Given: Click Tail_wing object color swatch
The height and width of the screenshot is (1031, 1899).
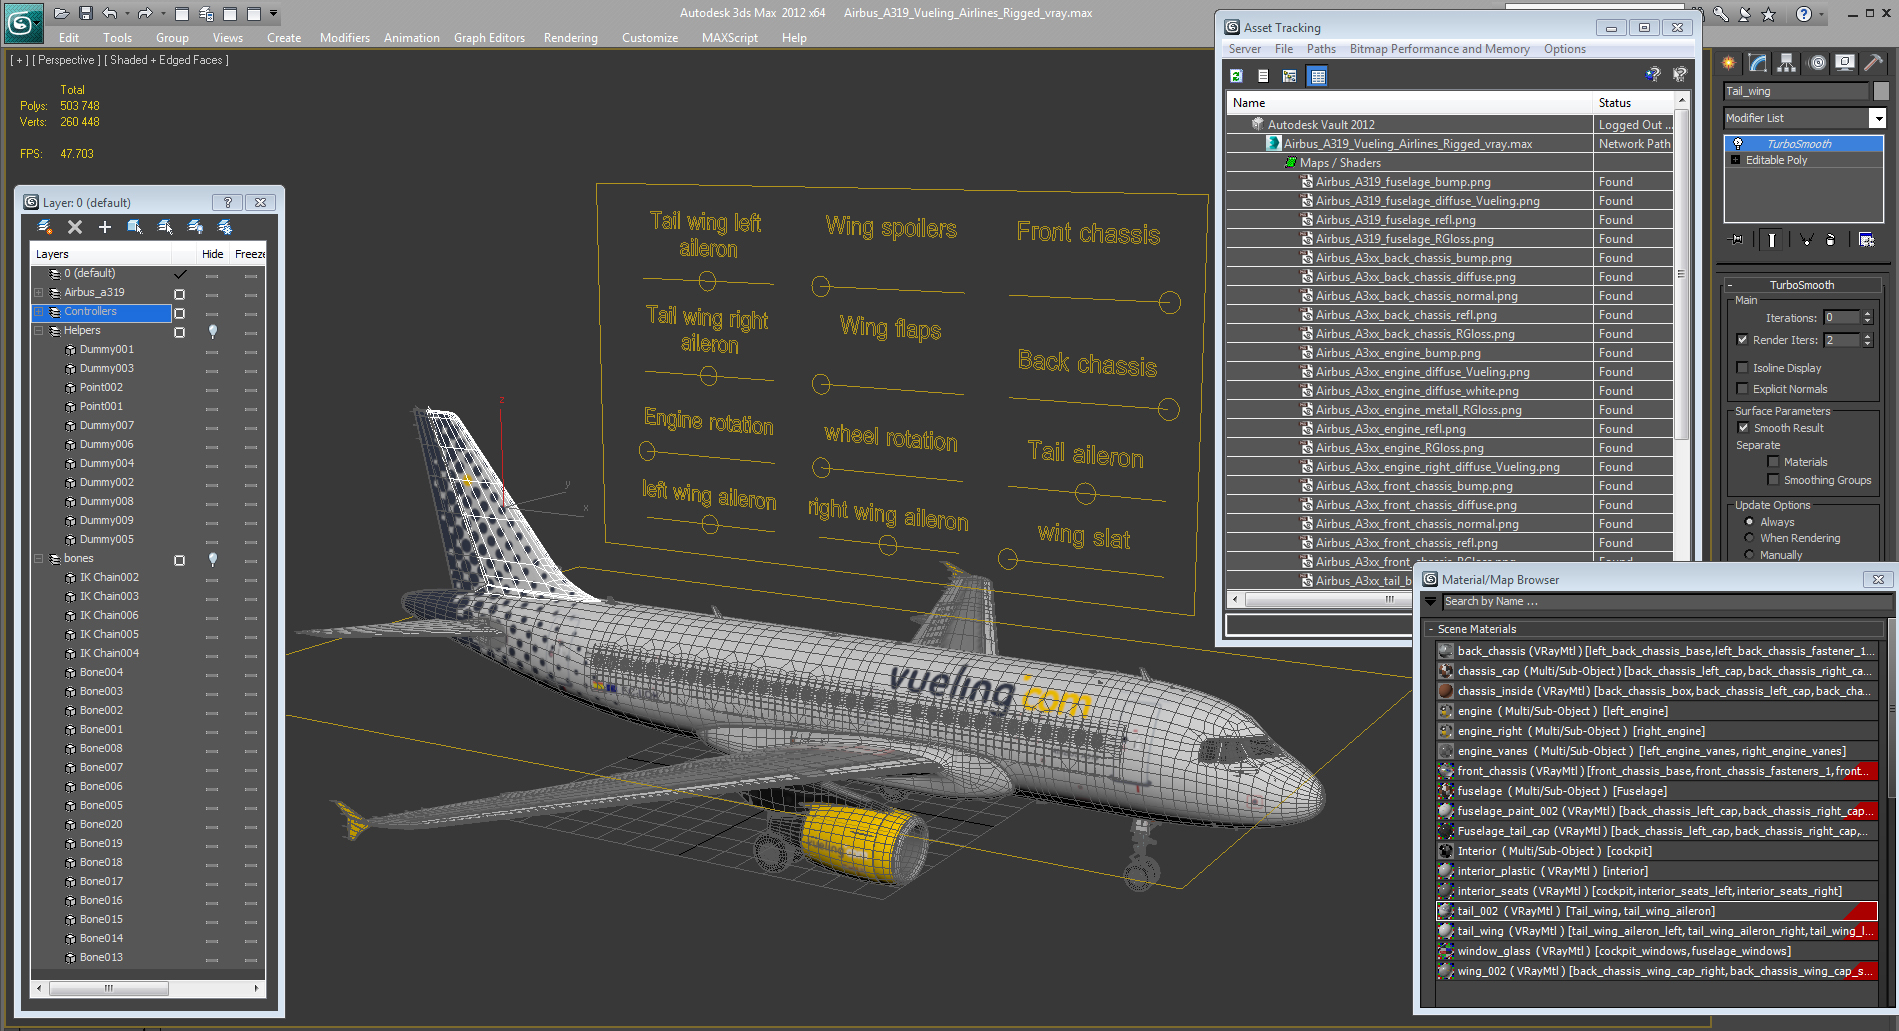Looking at the screenshot, I should tap(1881, 91).
